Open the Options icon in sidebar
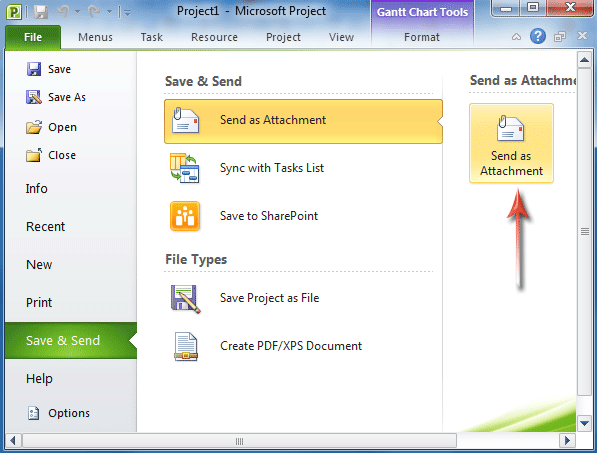Screen dimensions: 597x453 coord(34,413)
